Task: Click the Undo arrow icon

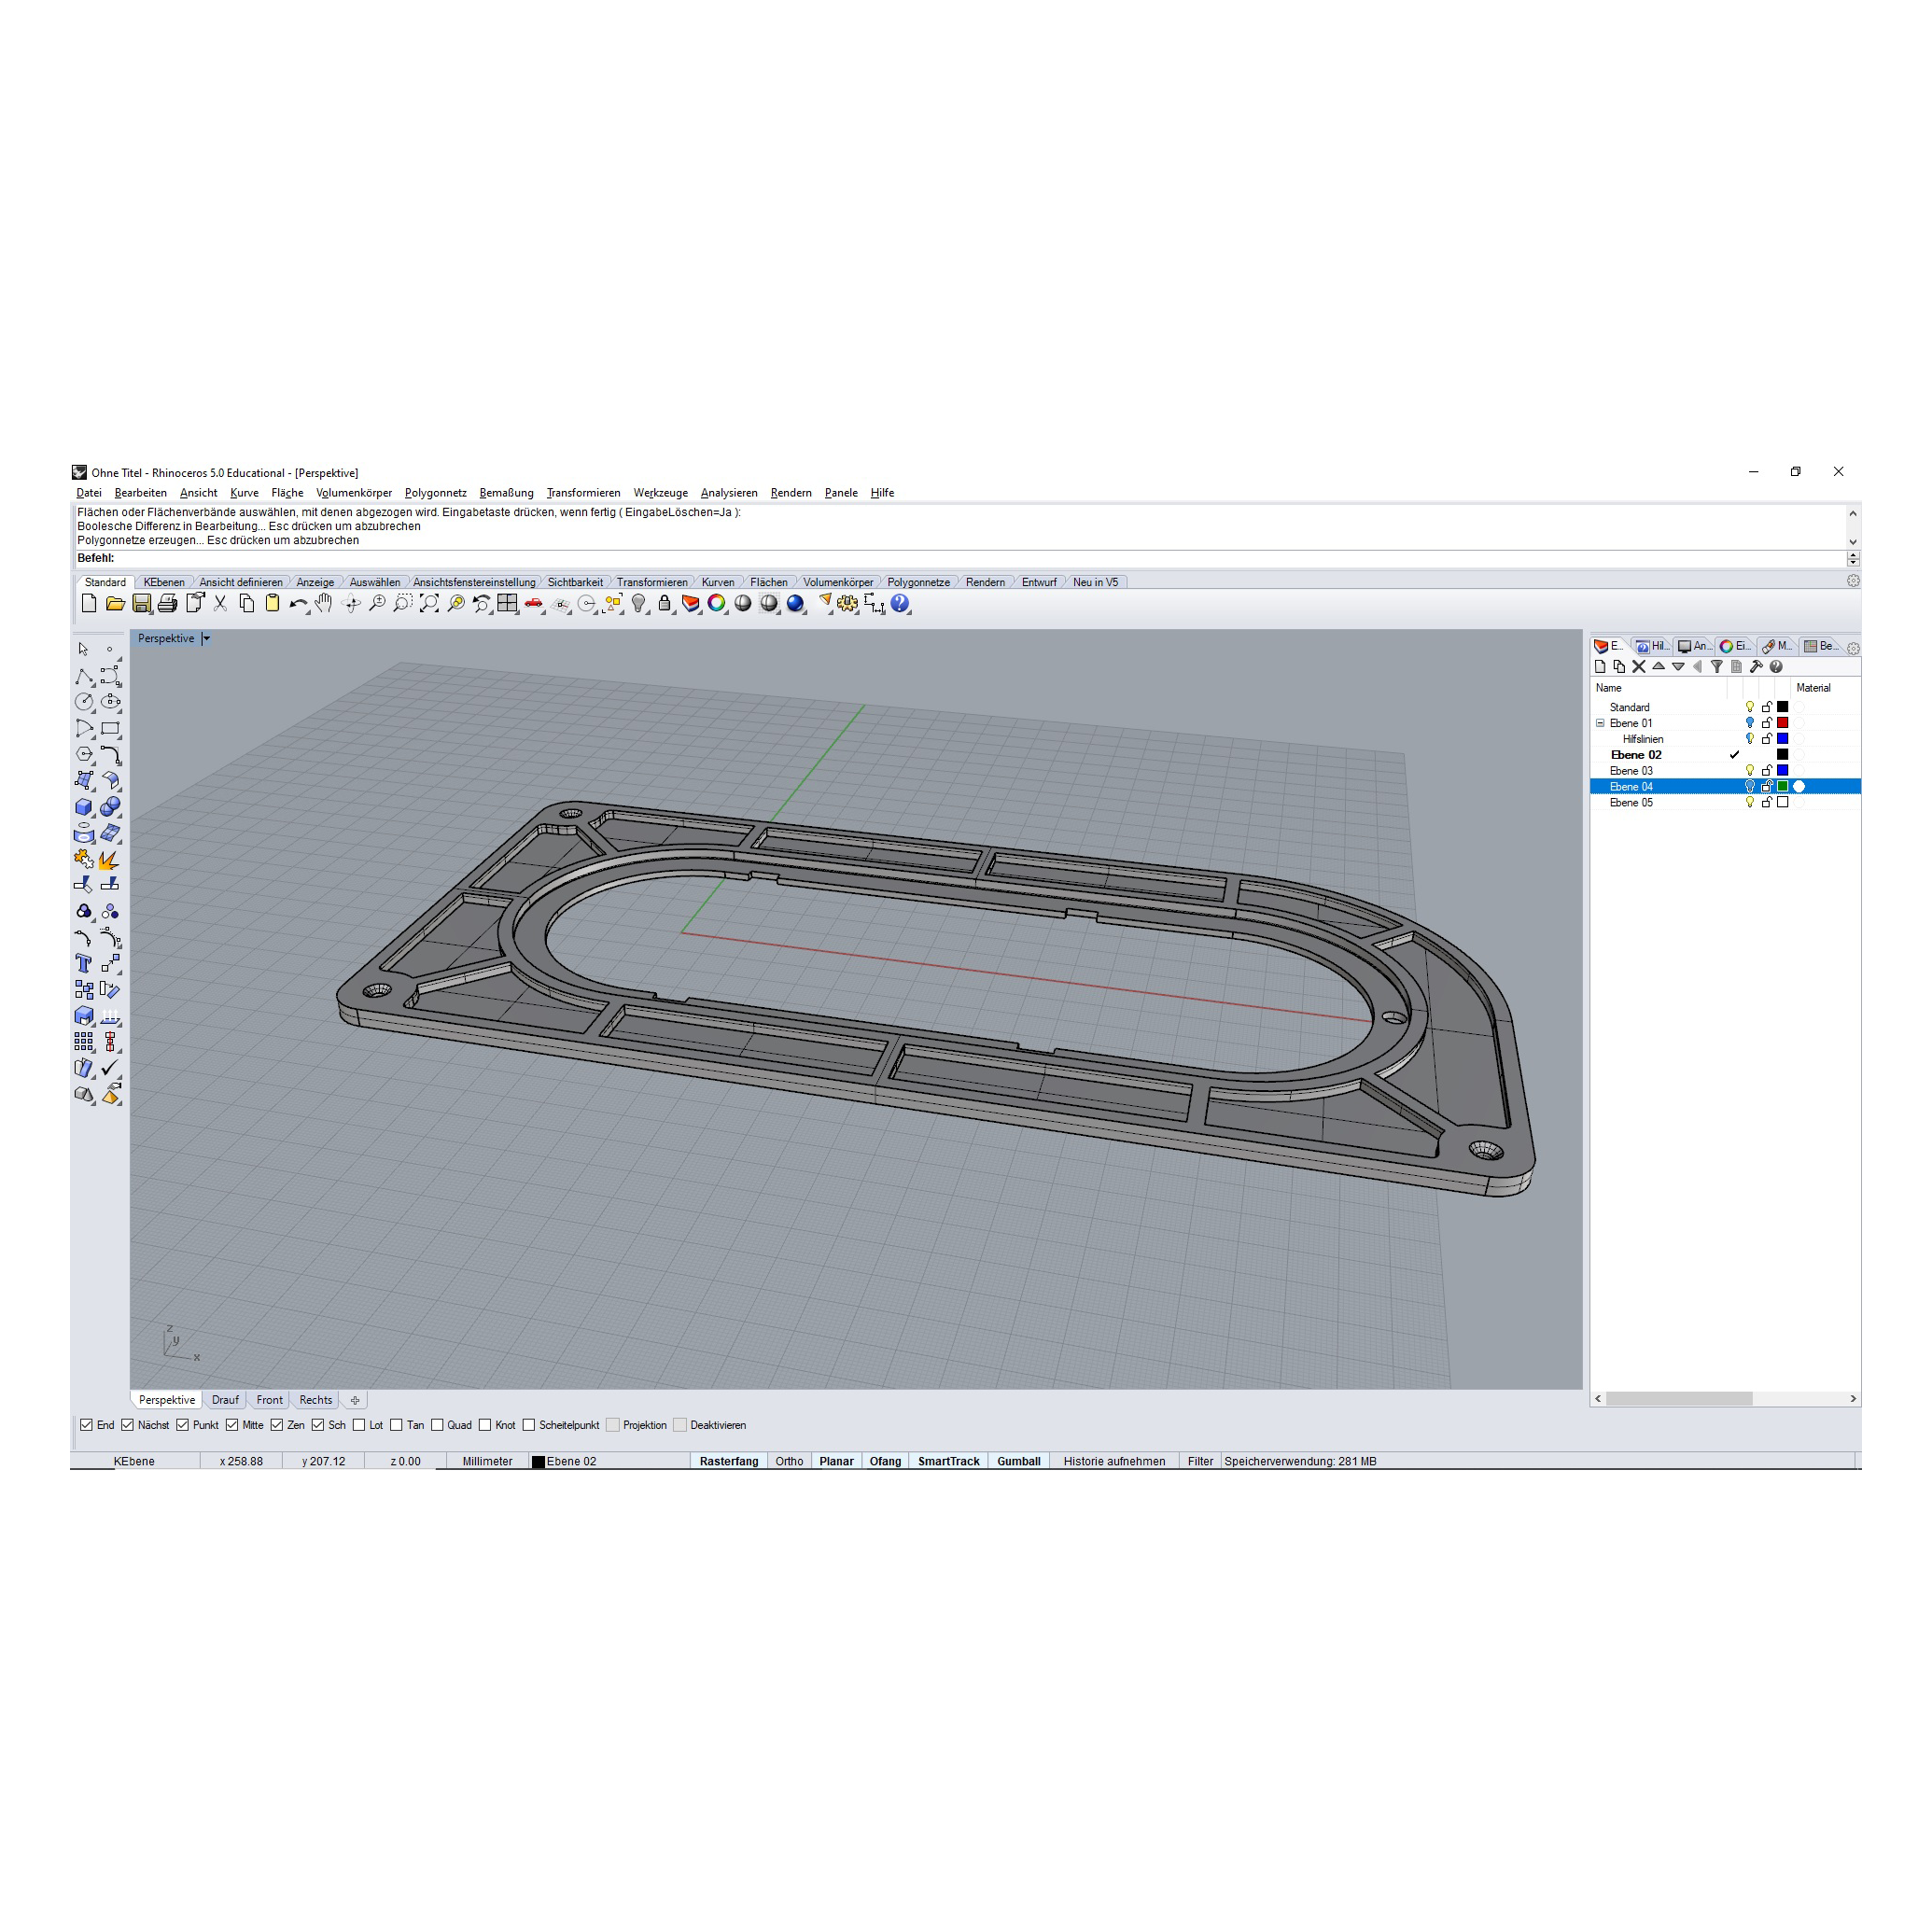Action: (x=298, y=603)
